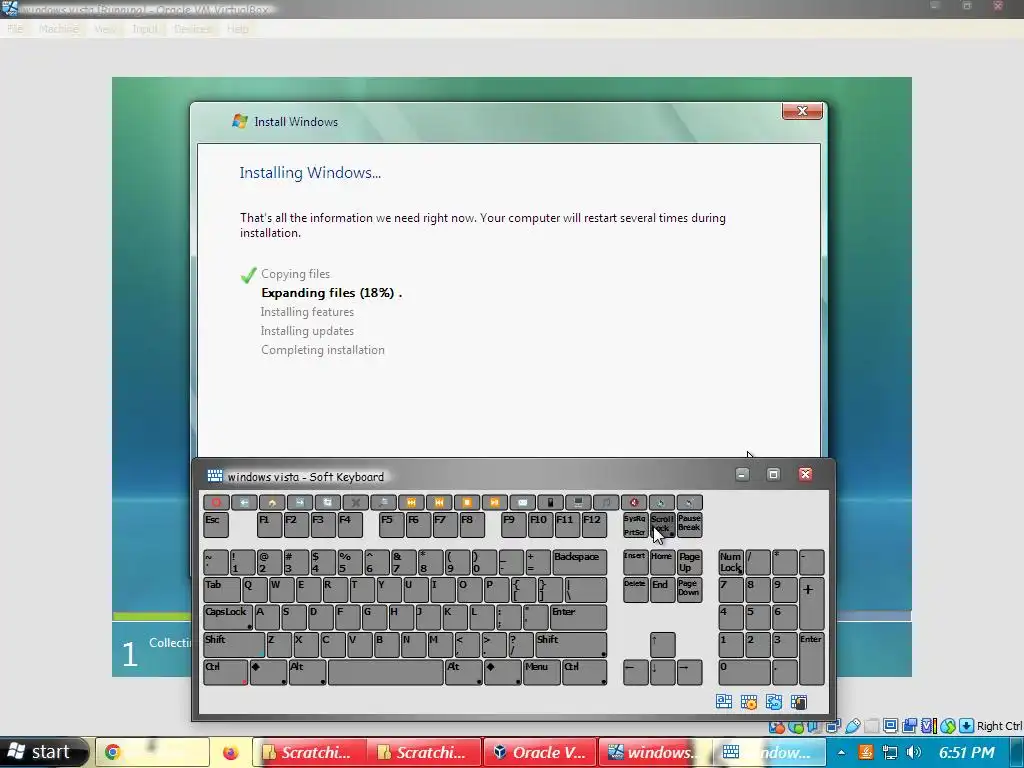Click the Menu key
The image size is (1024, 768).
541,672
